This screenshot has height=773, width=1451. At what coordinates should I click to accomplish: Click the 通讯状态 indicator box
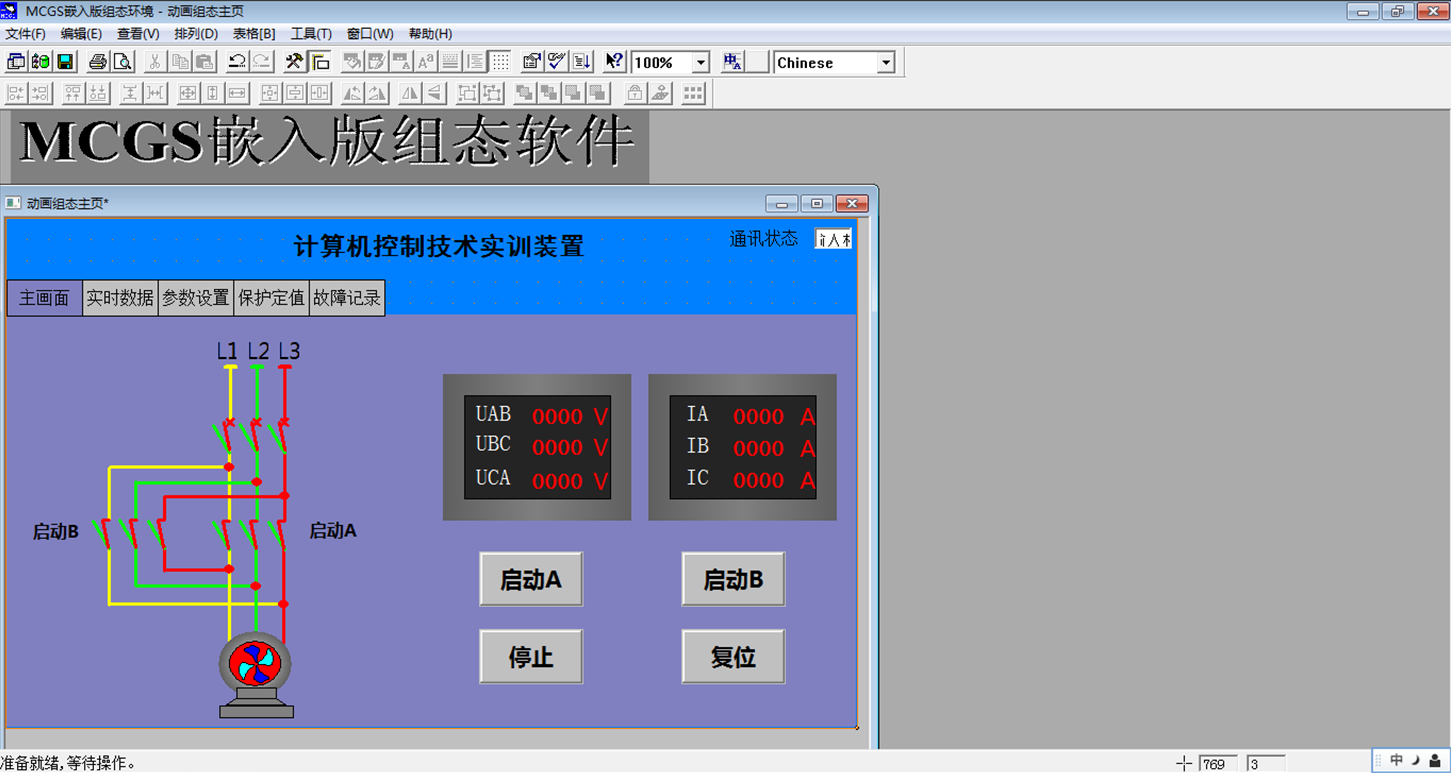(x=833, y=239)
